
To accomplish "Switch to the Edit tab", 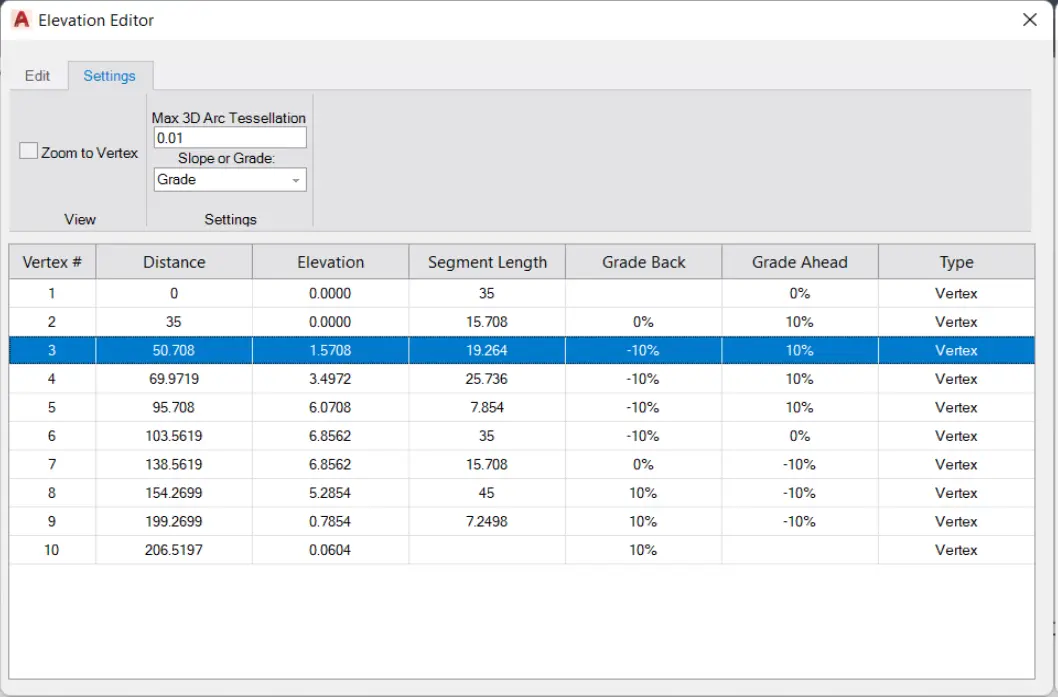I will 38,76.
